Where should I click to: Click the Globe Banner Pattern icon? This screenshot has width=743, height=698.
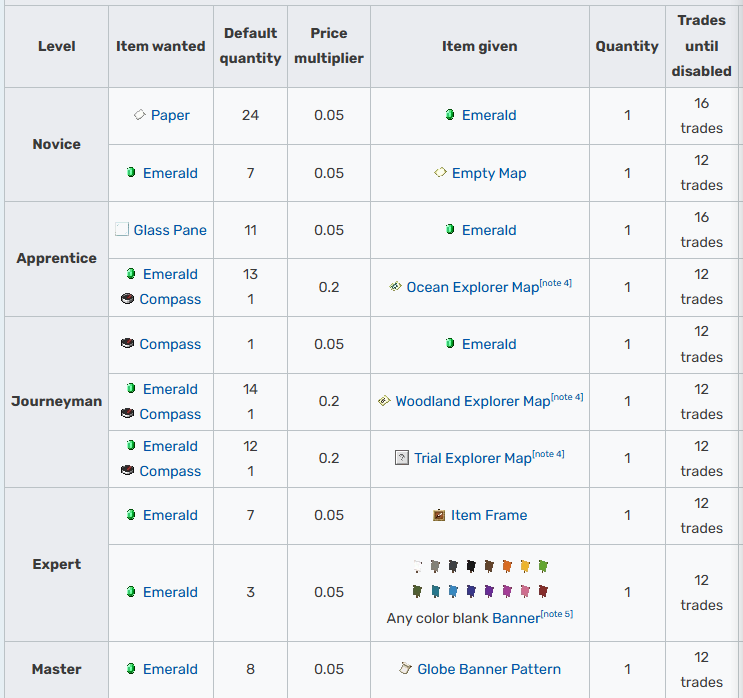pyautogui.click(x=405, y=669)
